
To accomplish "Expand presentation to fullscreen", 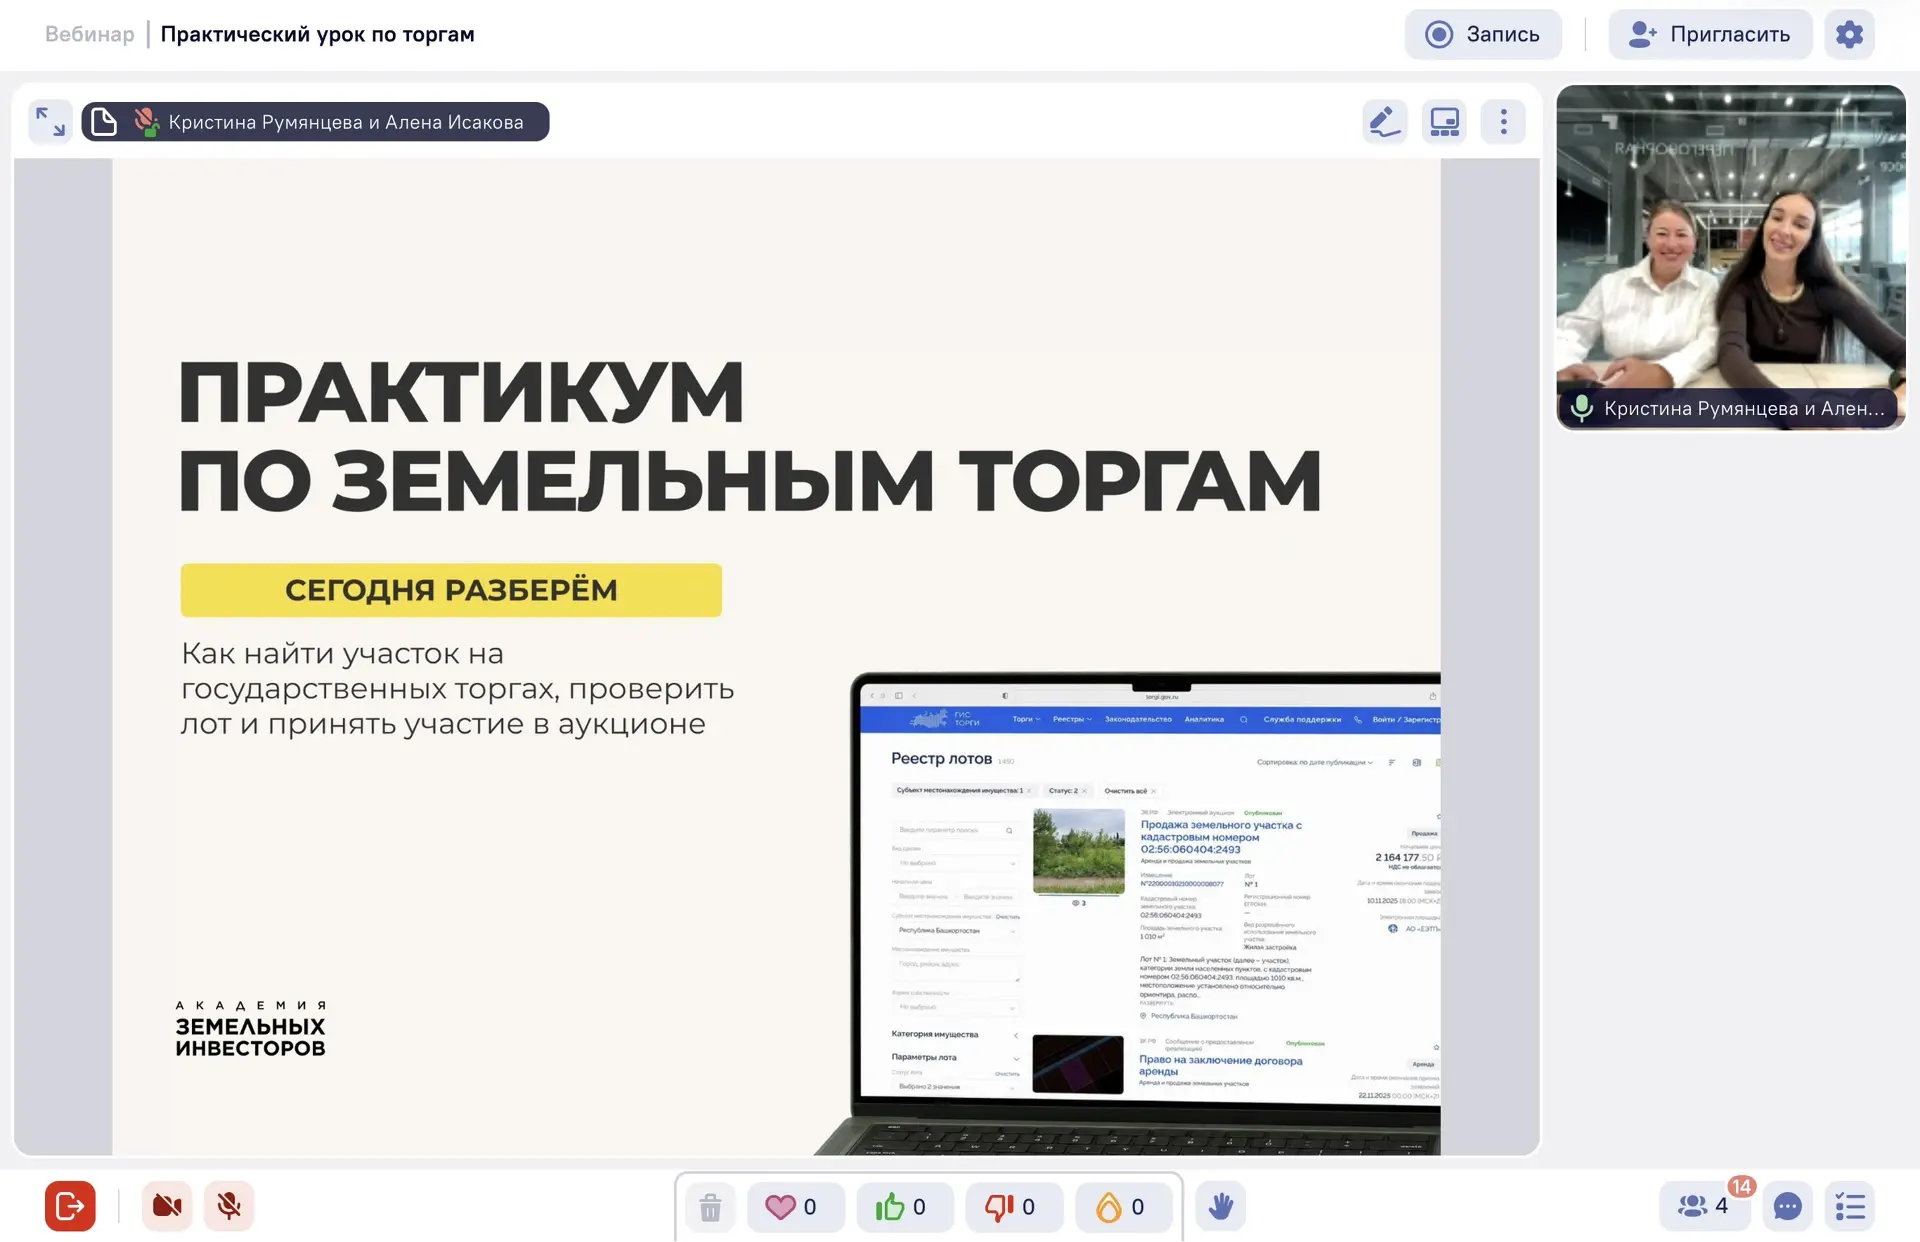I will point(50,121).
